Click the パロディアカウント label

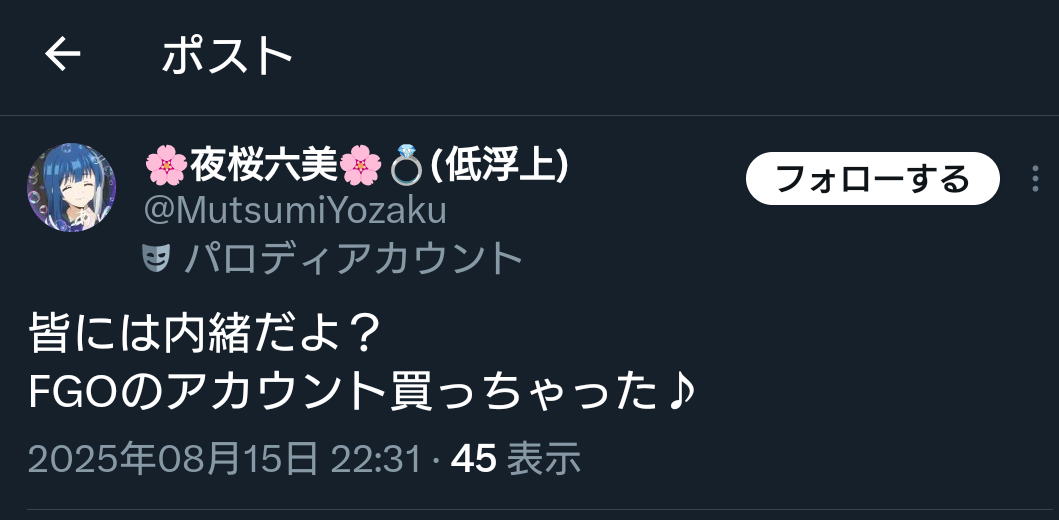353,258
